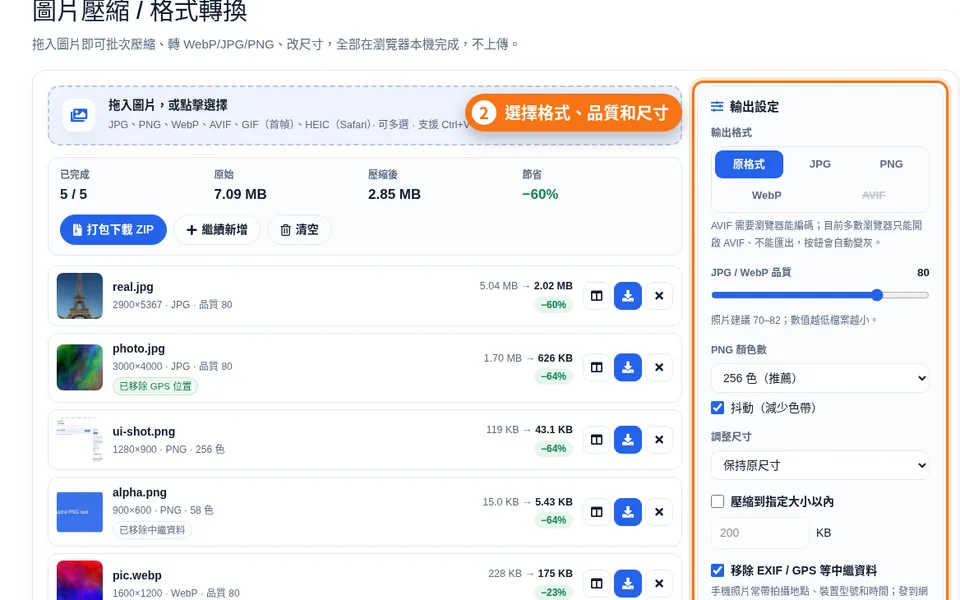Remove ui-shot.png from the list
Image resolution: width=960 pixels, height=600 pixels.
tap(659, 440)
